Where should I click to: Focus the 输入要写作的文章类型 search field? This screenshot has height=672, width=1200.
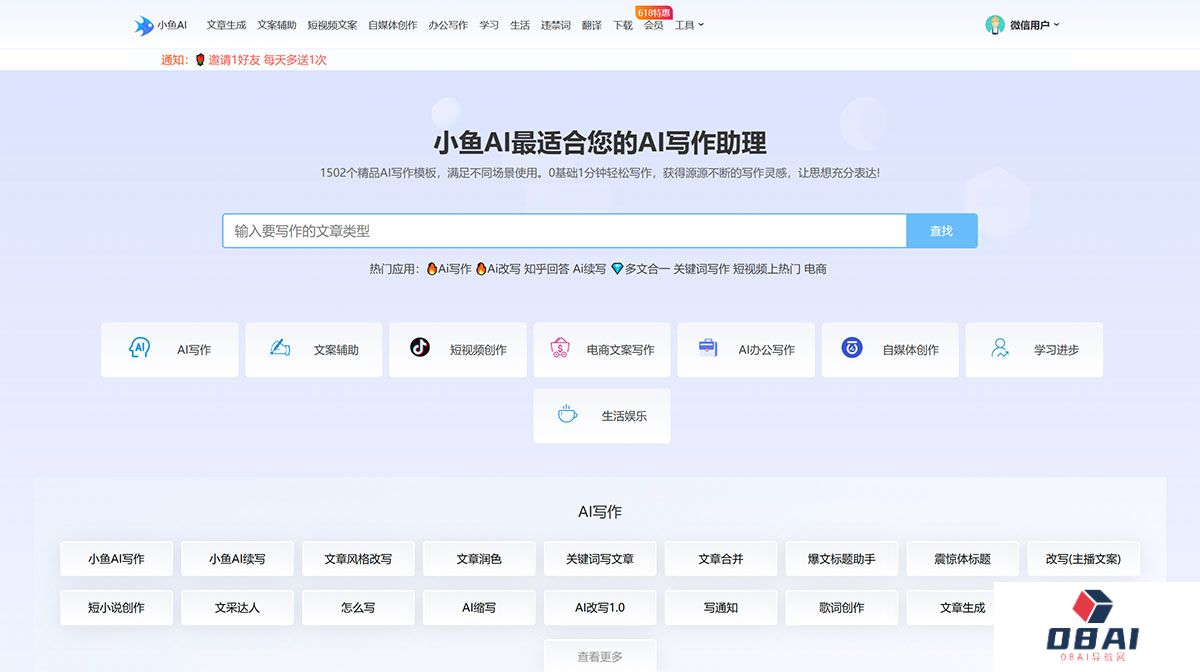(564, 231)
